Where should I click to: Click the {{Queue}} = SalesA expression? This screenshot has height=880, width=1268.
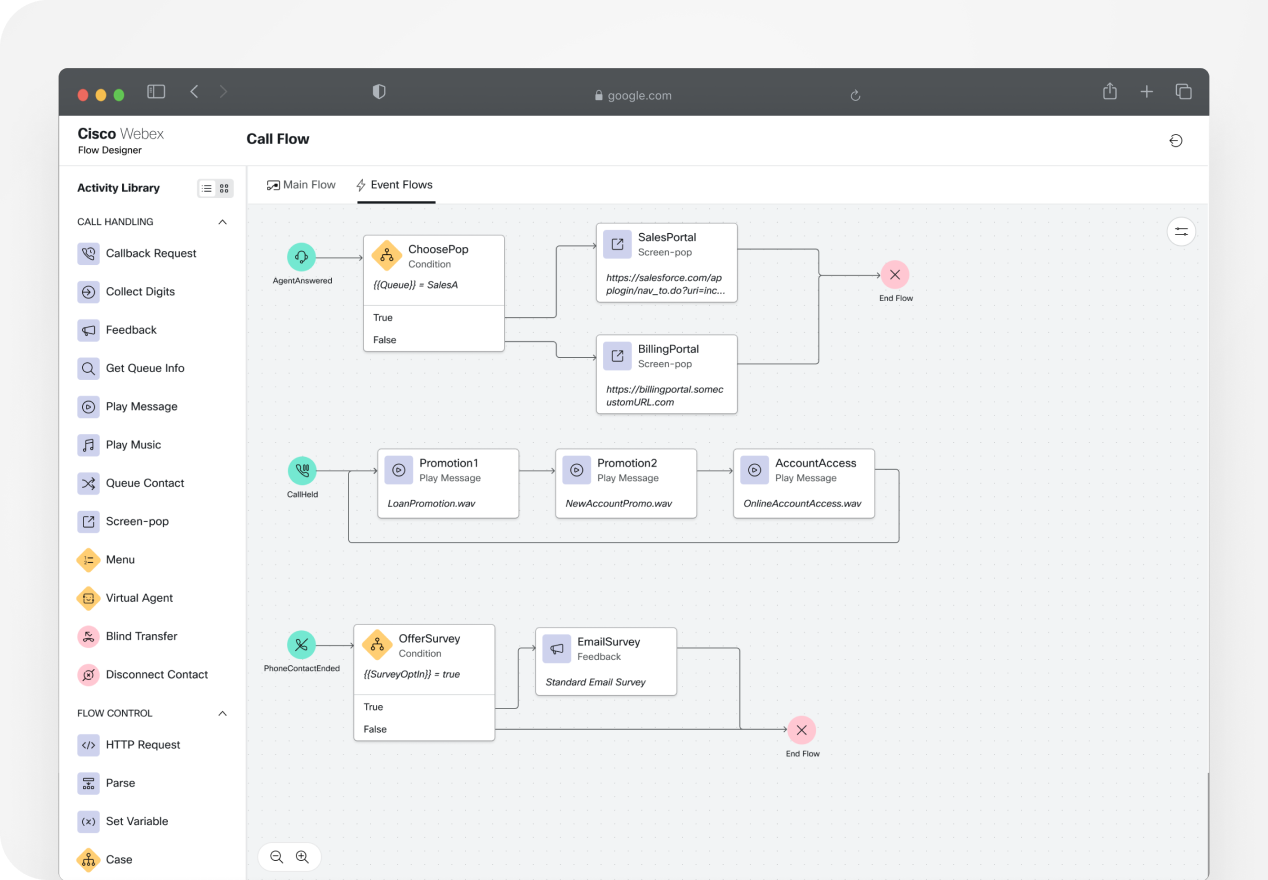coord(416,285)
